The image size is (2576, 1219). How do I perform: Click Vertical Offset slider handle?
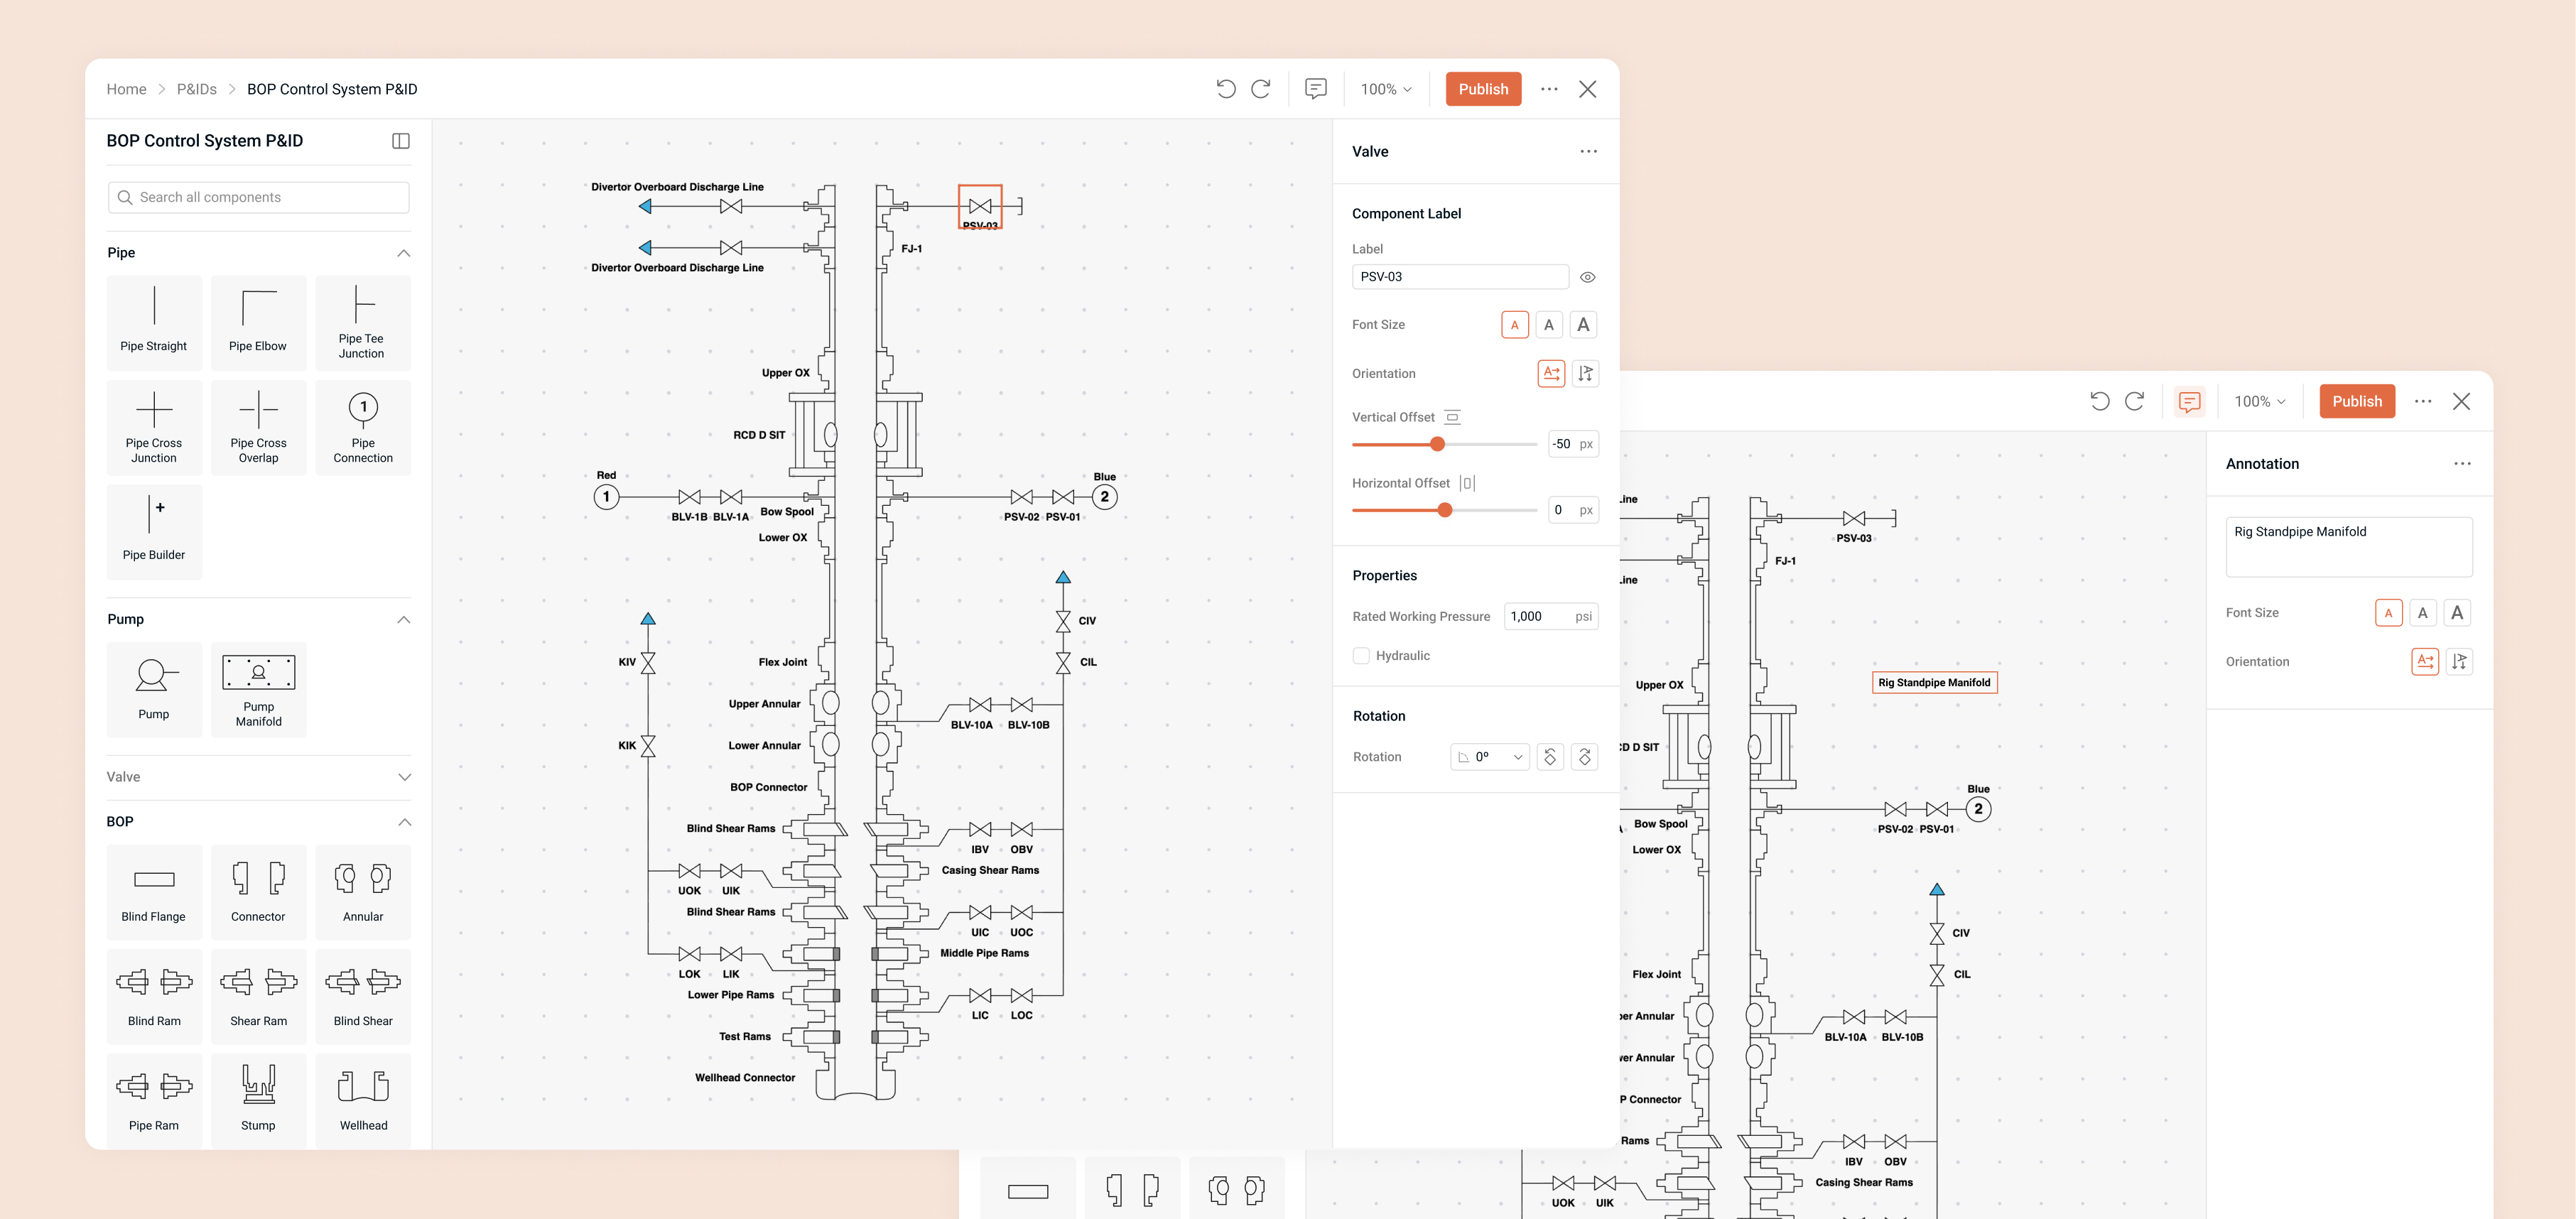pyautogui.click(x=1437, y=444)
